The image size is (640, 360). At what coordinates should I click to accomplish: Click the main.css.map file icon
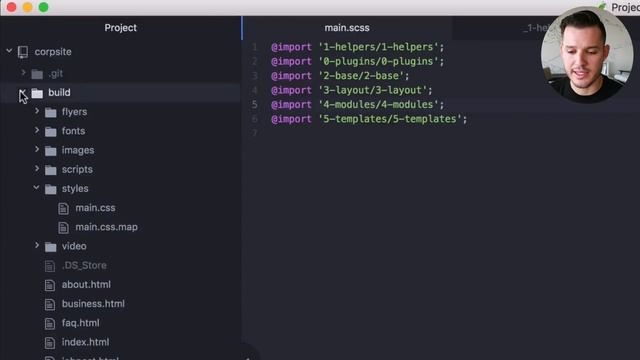click(x=63, y=228)
